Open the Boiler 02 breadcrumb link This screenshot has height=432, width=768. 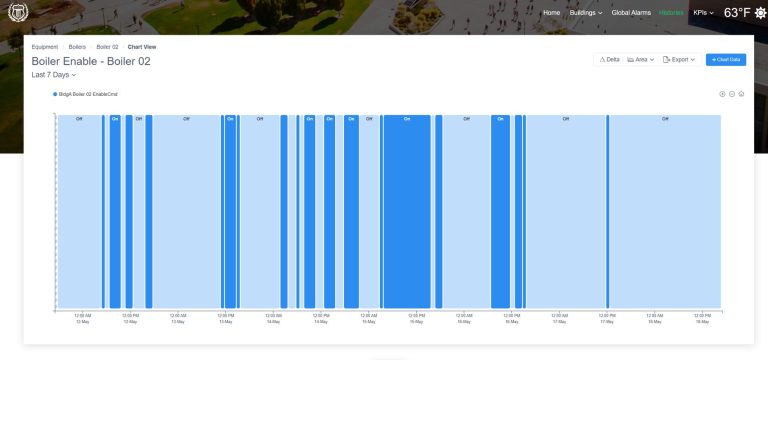coord(107,47)
